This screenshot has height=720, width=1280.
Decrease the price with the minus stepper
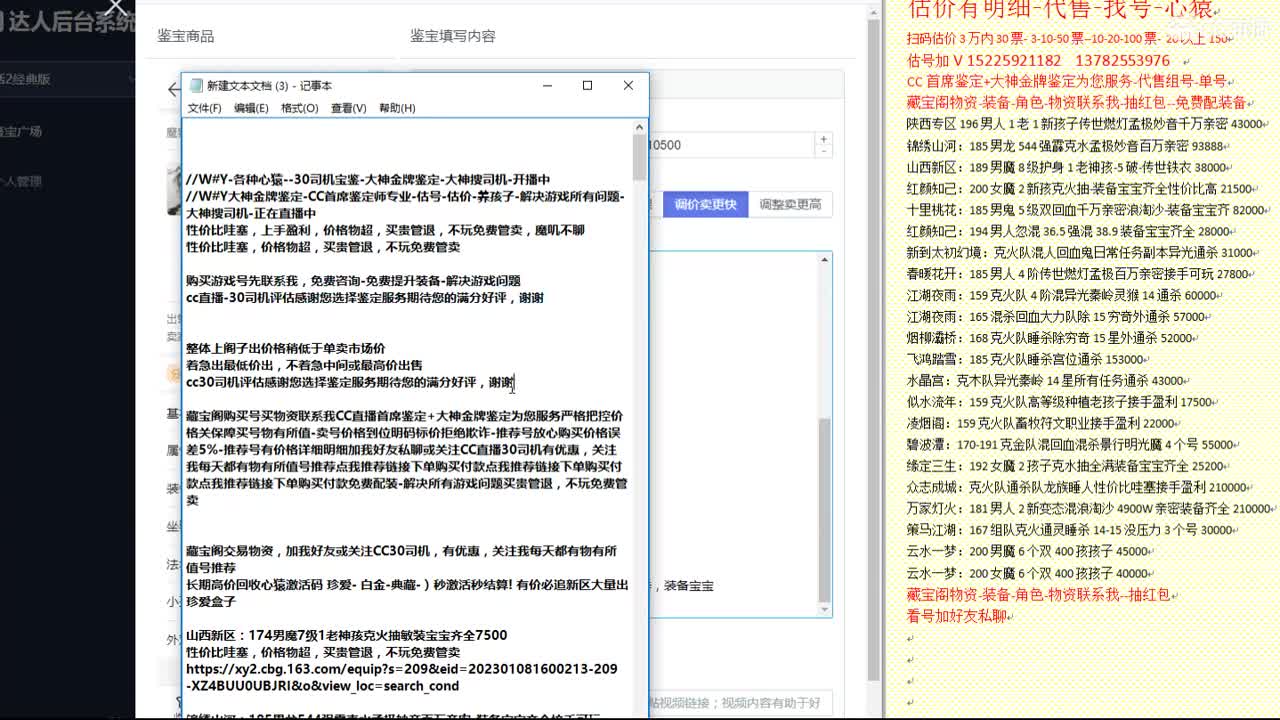pos(824,151)
